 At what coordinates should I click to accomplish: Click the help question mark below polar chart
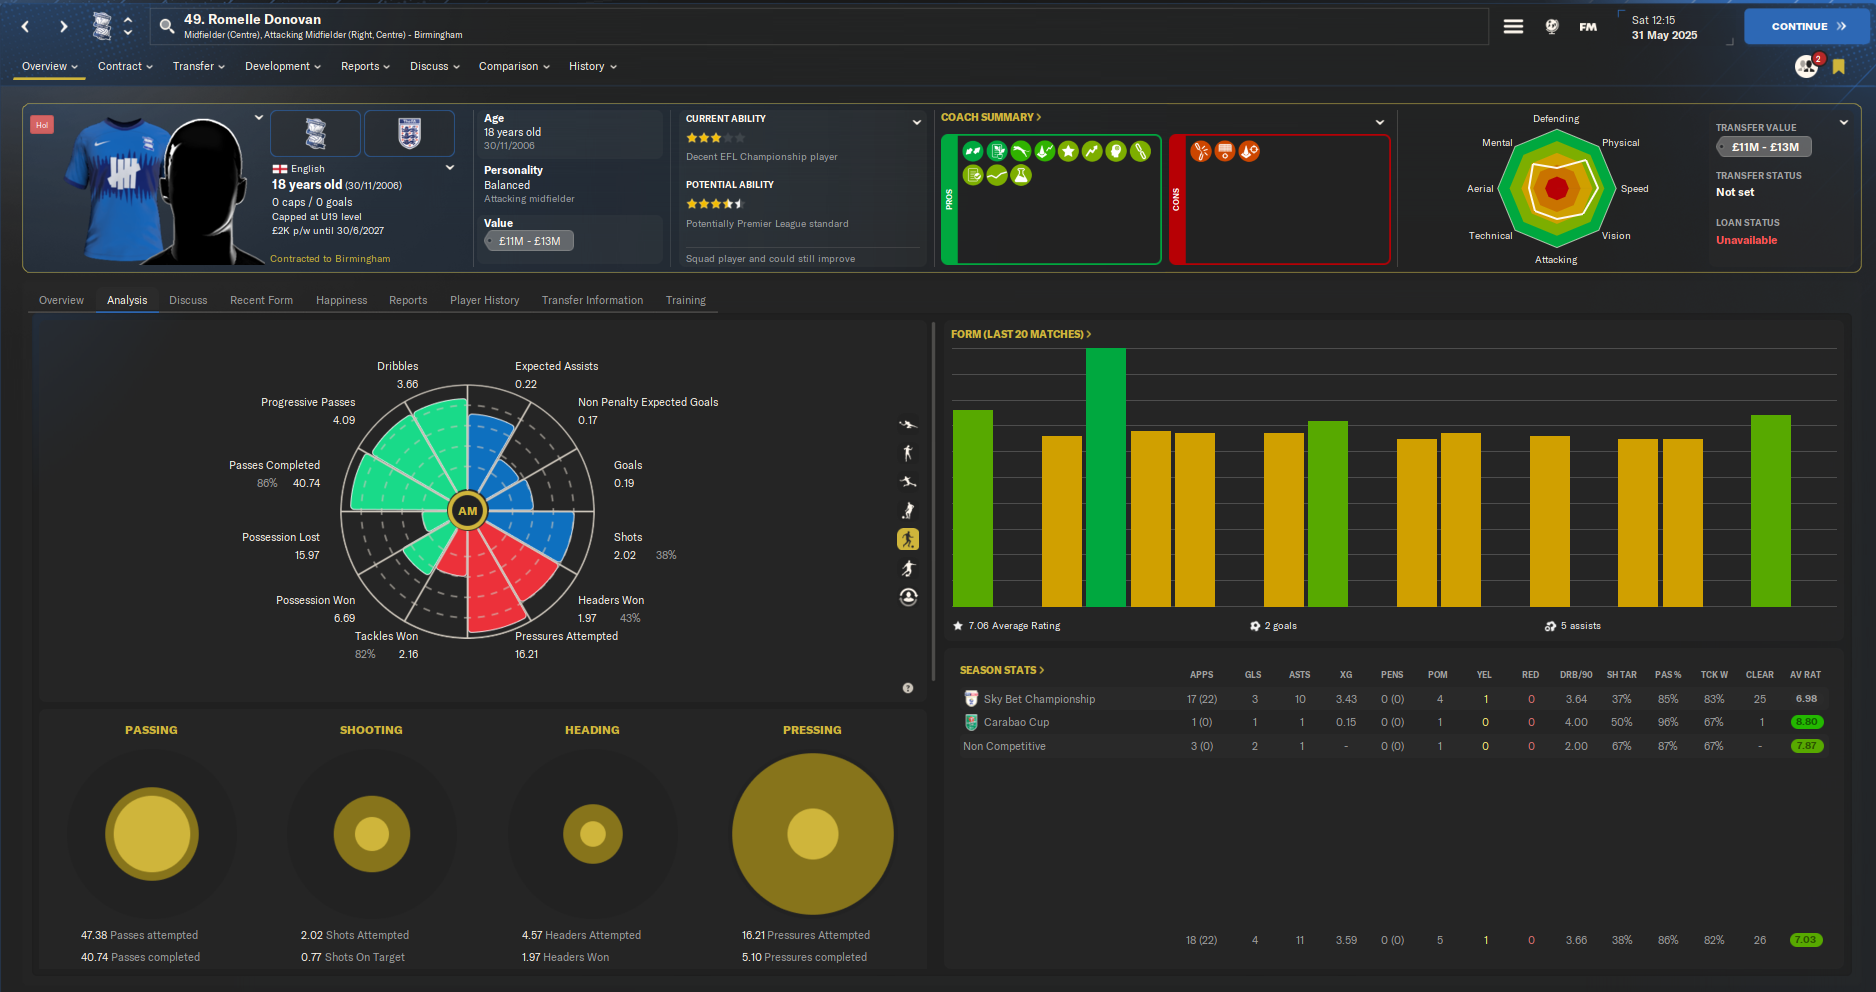(908, 688)
